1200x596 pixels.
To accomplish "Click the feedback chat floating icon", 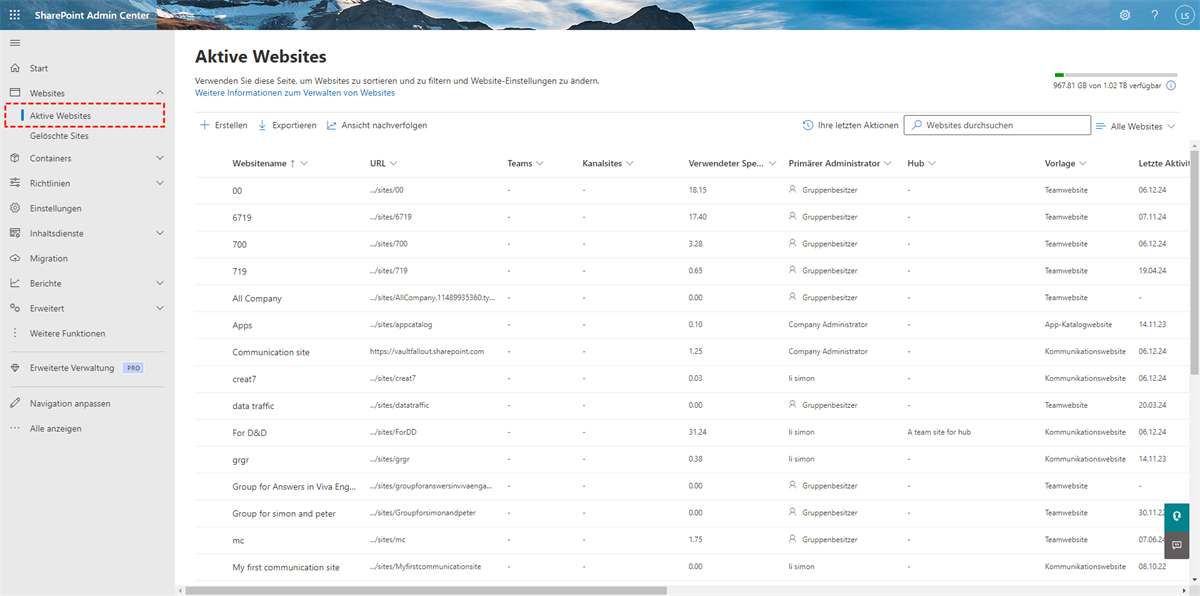I will pos(1177,545).
